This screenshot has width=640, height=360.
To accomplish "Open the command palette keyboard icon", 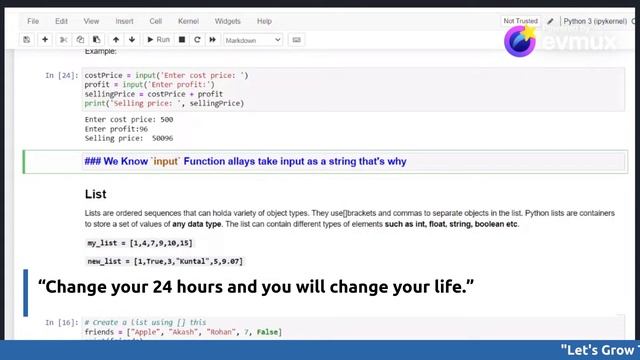I will pyautogui.click(x=296, y=40).
